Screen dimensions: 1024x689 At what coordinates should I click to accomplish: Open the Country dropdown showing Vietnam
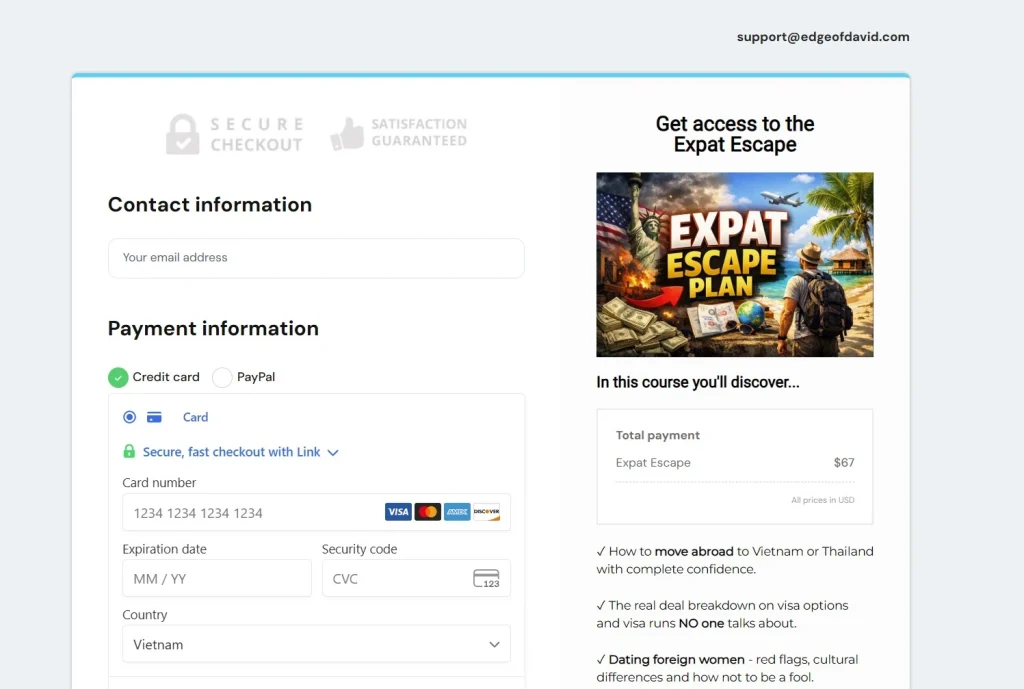316,645
